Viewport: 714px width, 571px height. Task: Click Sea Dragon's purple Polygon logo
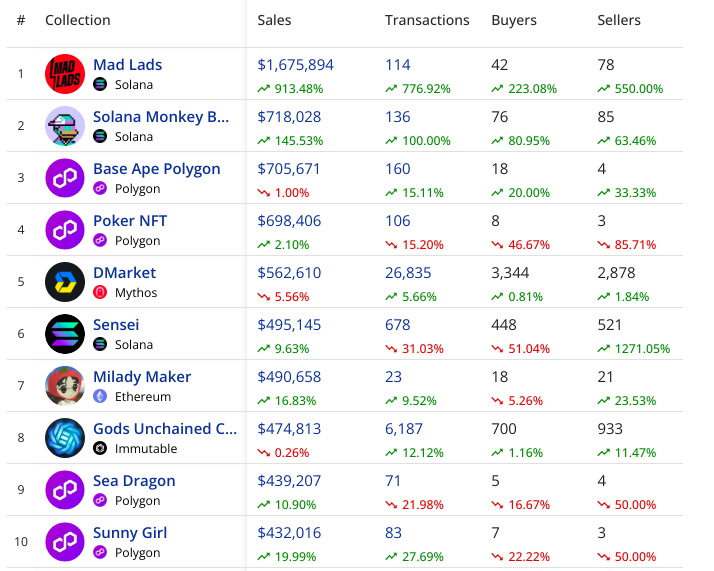tap(65, 489)
